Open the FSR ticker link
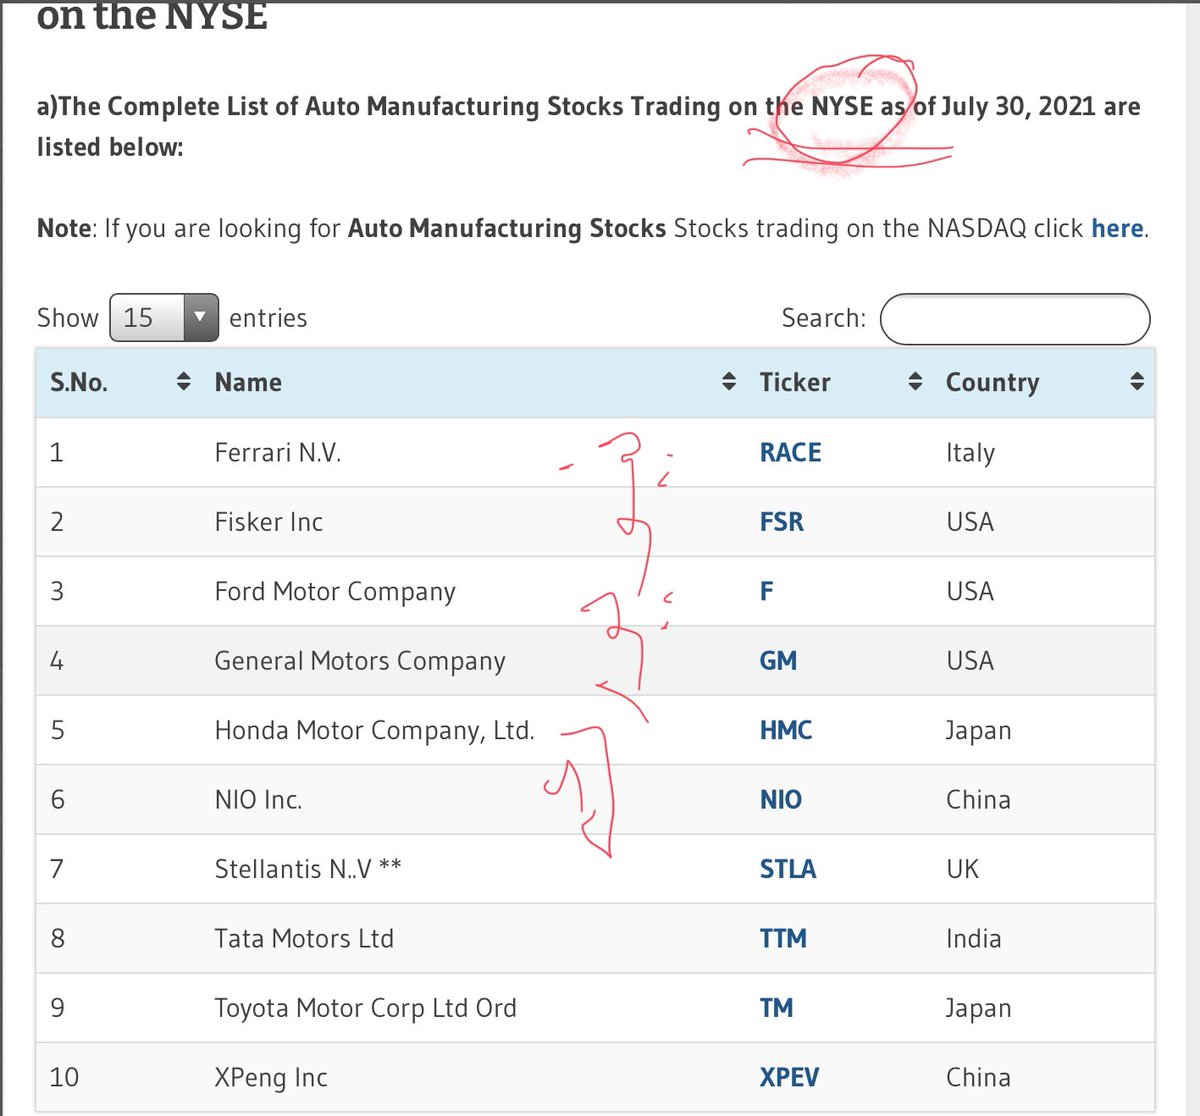Screen dimensions: 1200x1116 782,522
